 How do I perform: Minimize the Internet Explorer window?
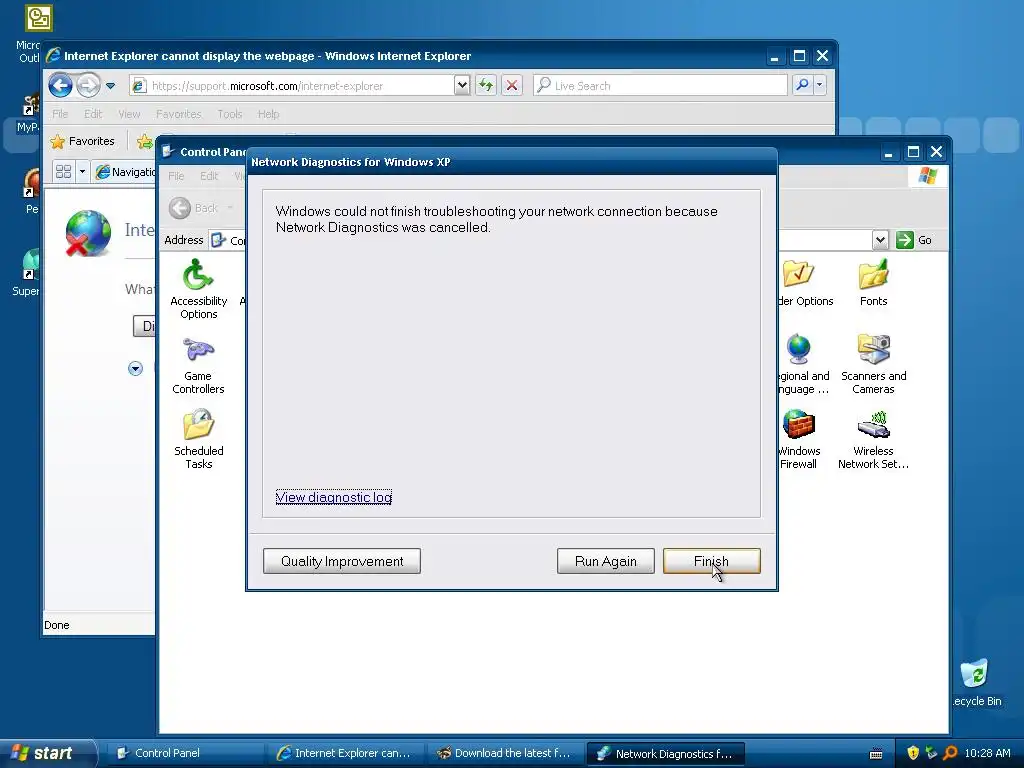[x=775, y=56]
